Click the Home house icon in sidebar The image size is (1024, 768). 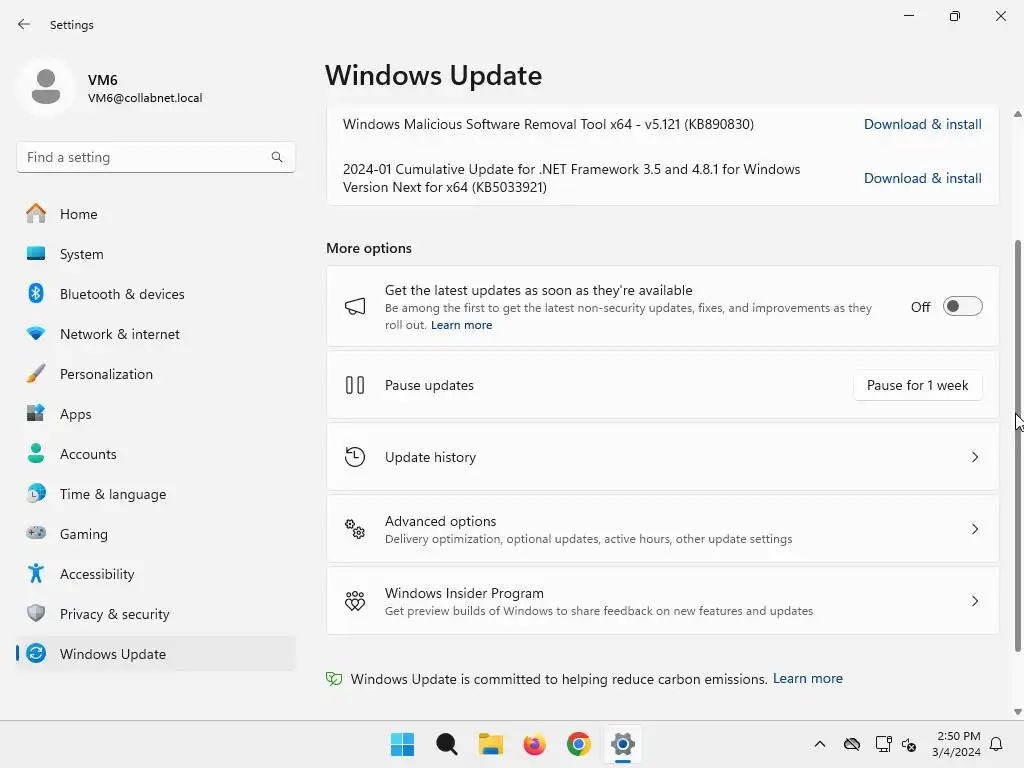click(36, 214)
